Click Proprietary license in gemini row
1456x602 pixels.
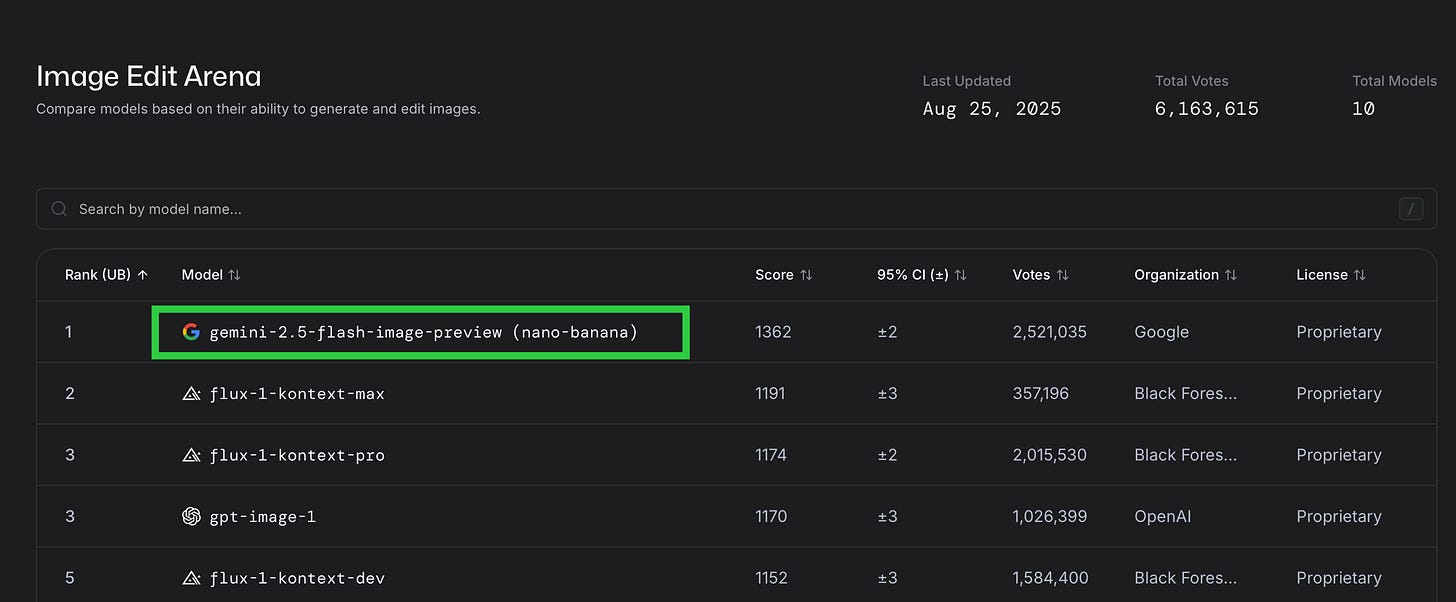coord(1339,332)
